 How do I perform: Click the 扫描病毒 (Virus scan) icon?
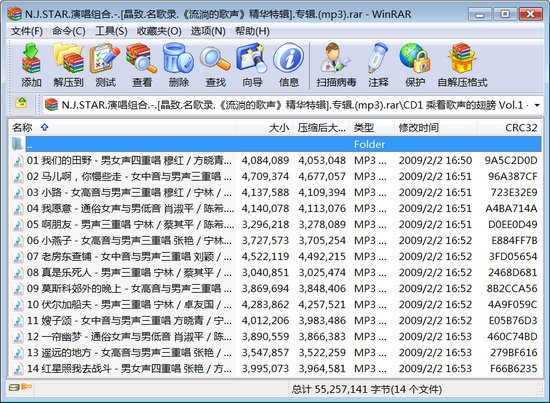[336, 58]
